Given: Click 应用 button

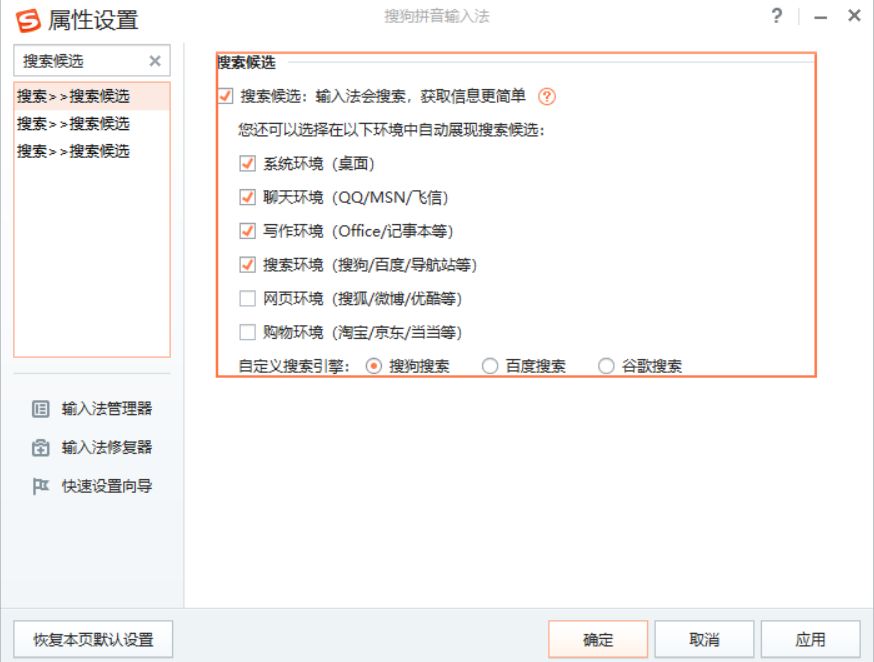Looking at the screenshot, I should click(x=810, y=639).
